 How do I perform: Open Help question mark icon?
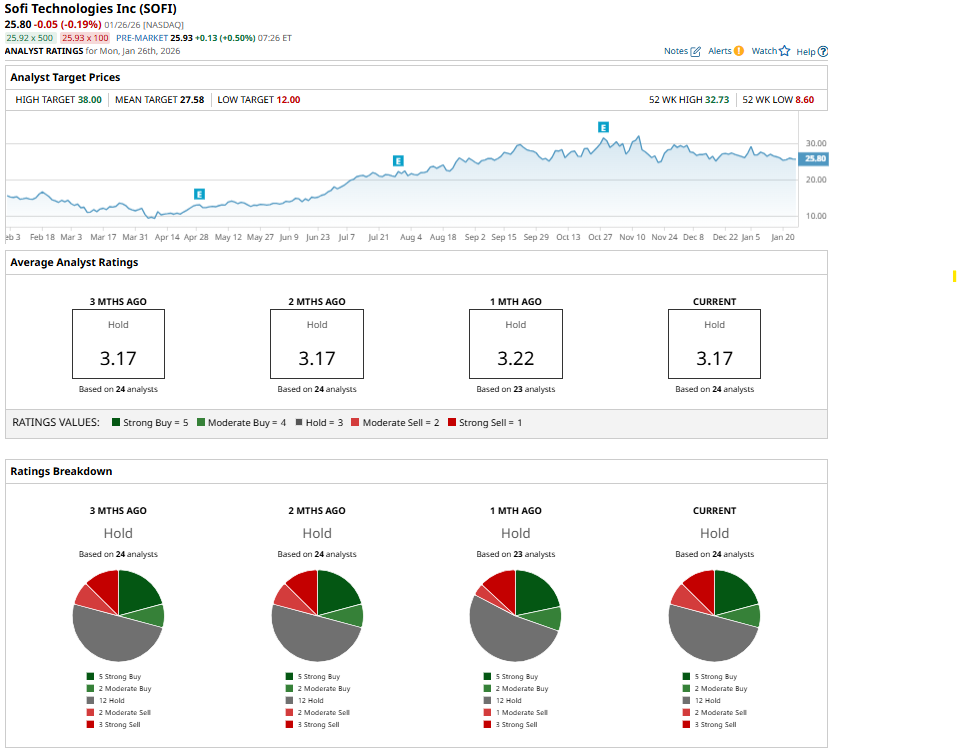tap(823, 51)
